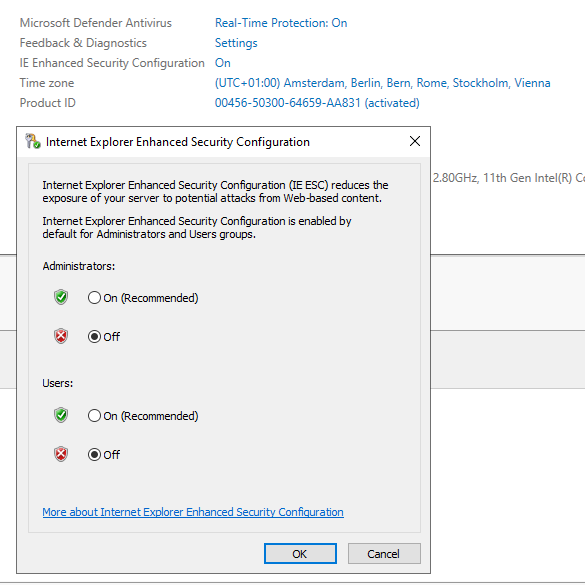The width and height of the screenshot is (585, 585).
Task: Open the time zone UTC+01:00 Amsterdam link
Action: (x=382, y=83)
